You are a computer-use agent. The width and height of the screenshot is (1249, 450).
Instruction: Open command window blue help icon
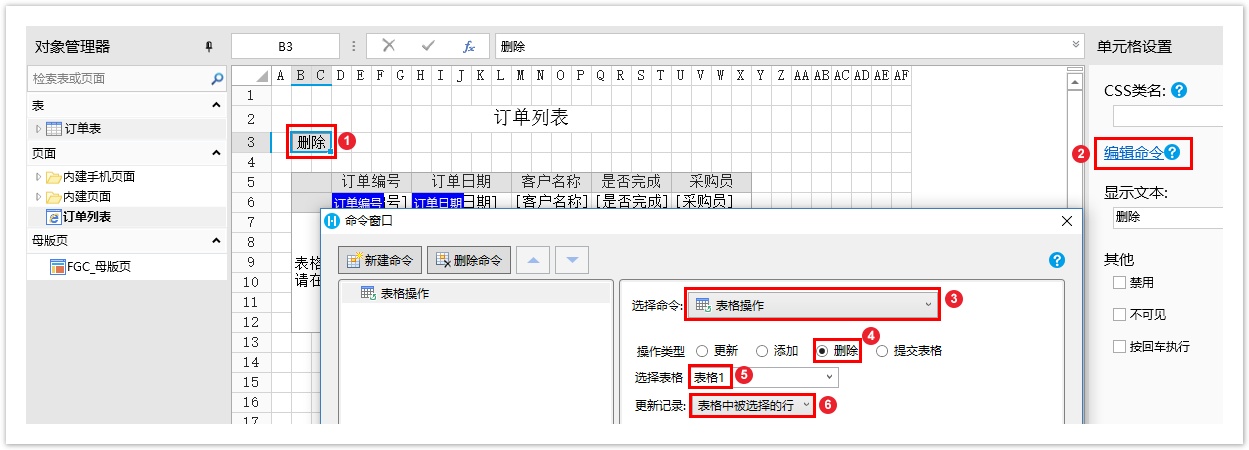[x=1057, y=260]
